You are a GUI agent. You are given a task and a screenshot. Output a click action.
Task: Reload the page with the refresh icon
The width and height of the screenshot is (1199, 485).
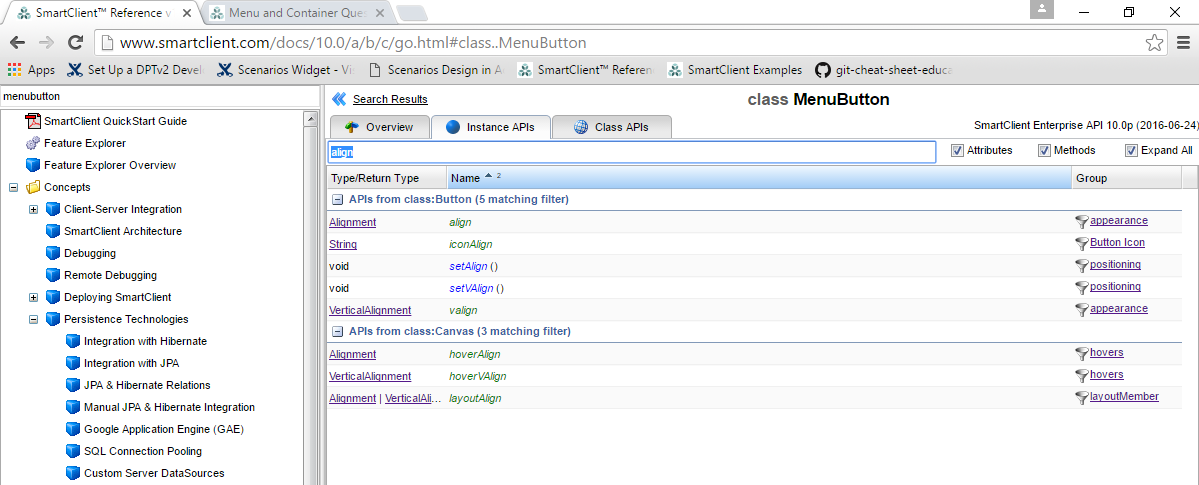(x=75, y=43)
